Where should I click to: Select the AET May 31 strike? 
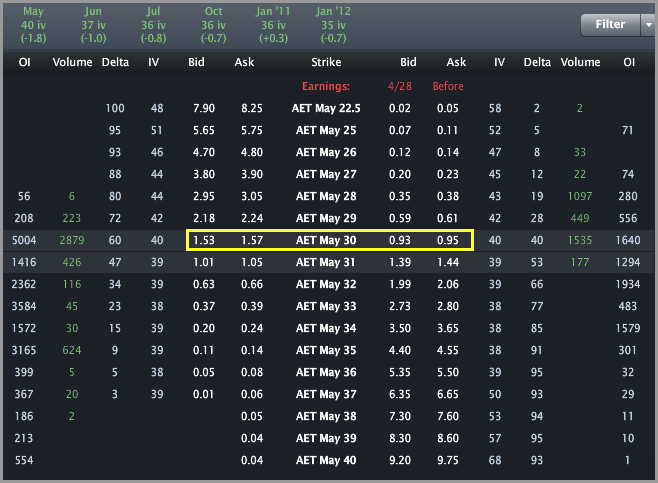coord(325,262)
